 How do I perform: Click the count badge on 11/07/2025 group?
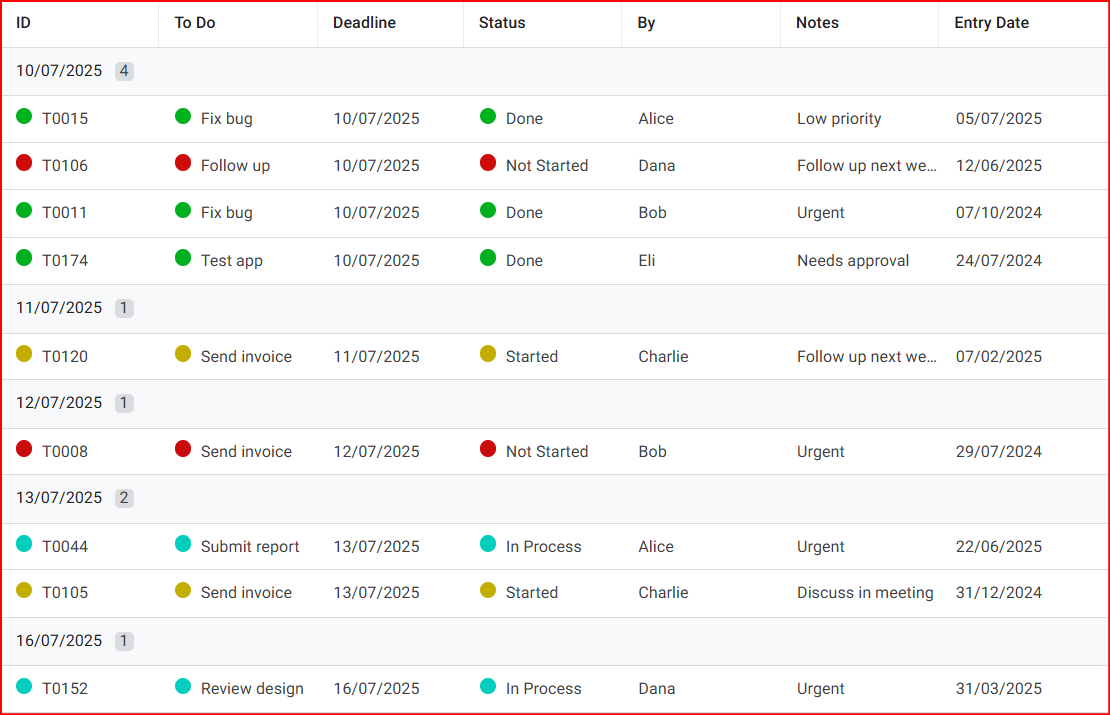(x=124, y=309)
